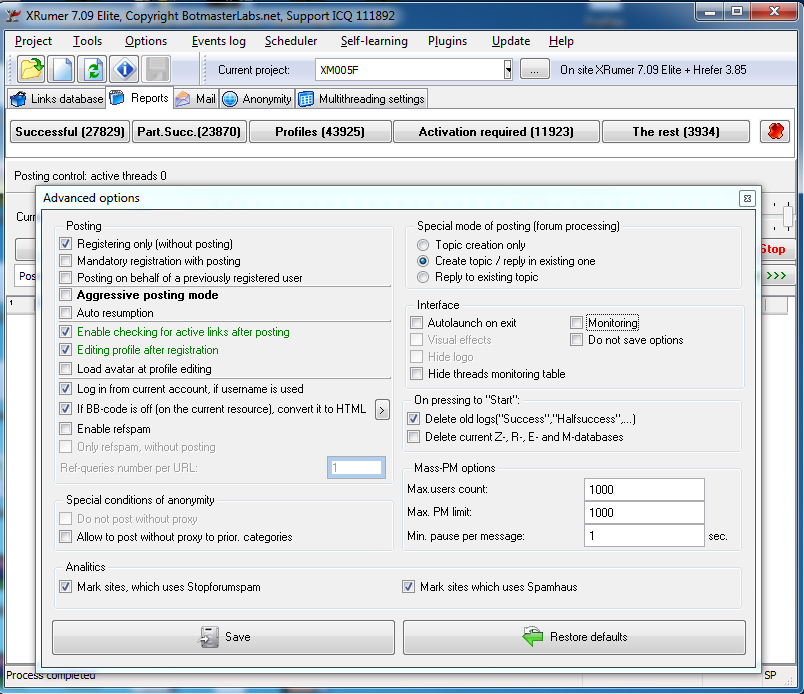This screenshot has width=804, height=694.
Task: Open the Tools menu
Action: tap(88, 41)
